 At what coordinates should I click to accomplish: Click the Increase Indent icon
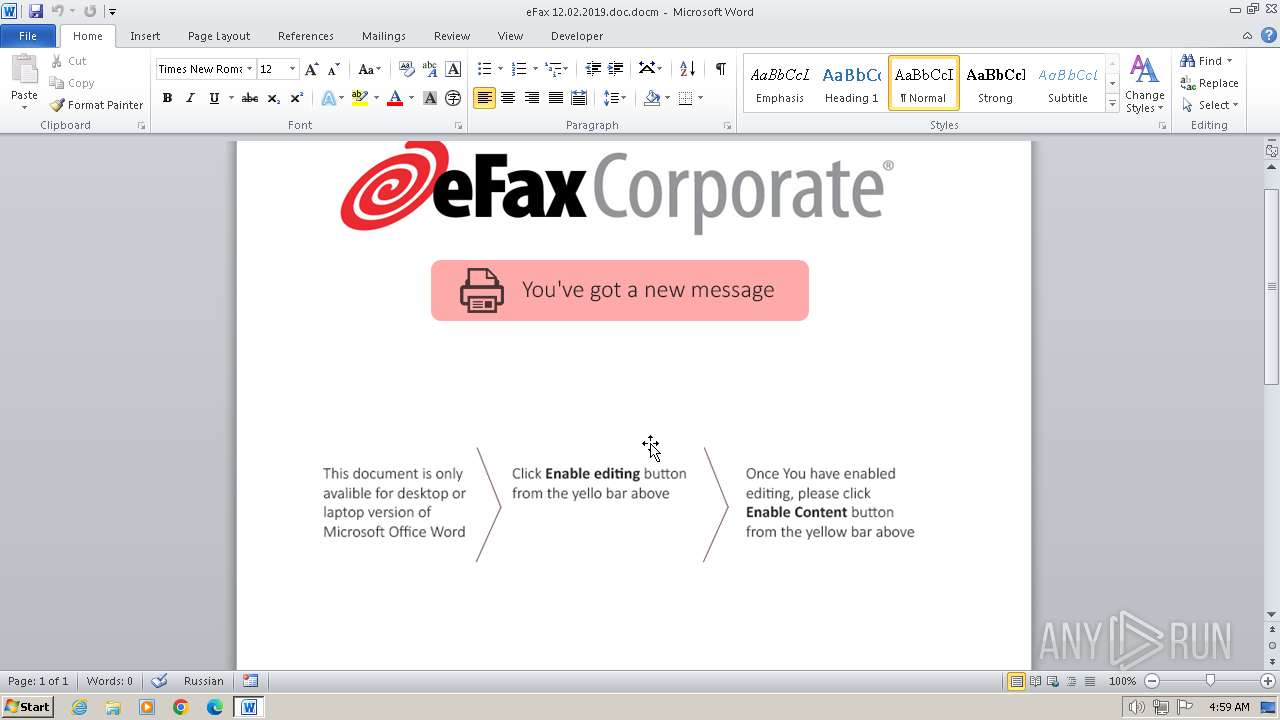(x=616, y=69)
